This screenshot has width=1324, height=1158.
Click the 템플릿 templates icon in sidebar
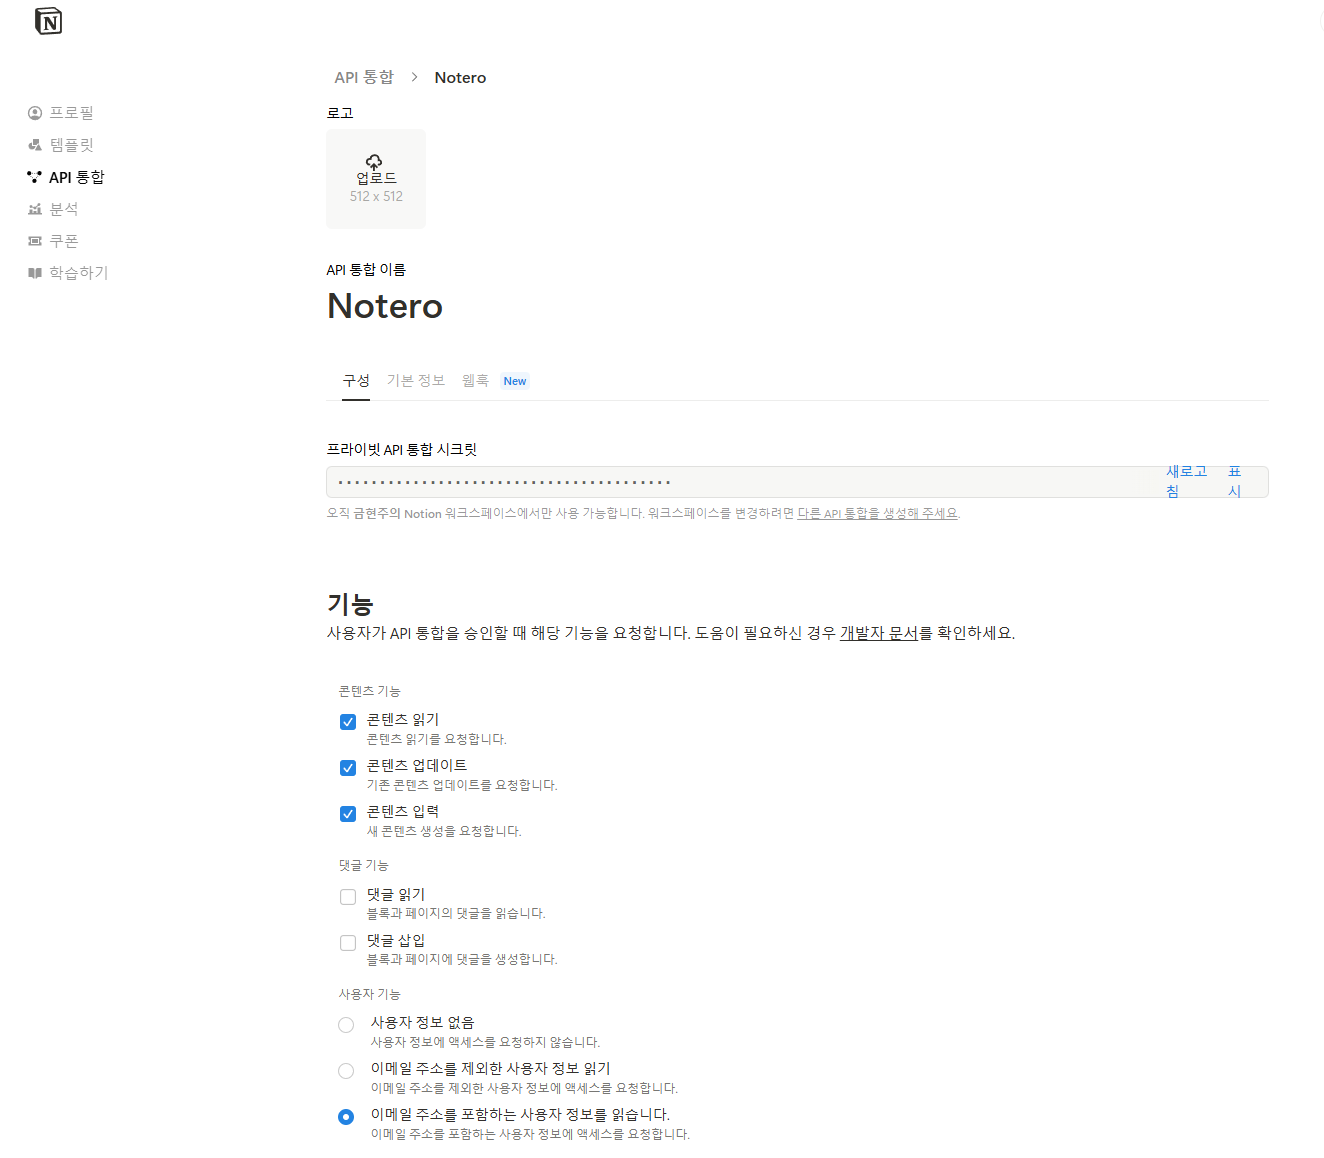[x=35, y=145]
